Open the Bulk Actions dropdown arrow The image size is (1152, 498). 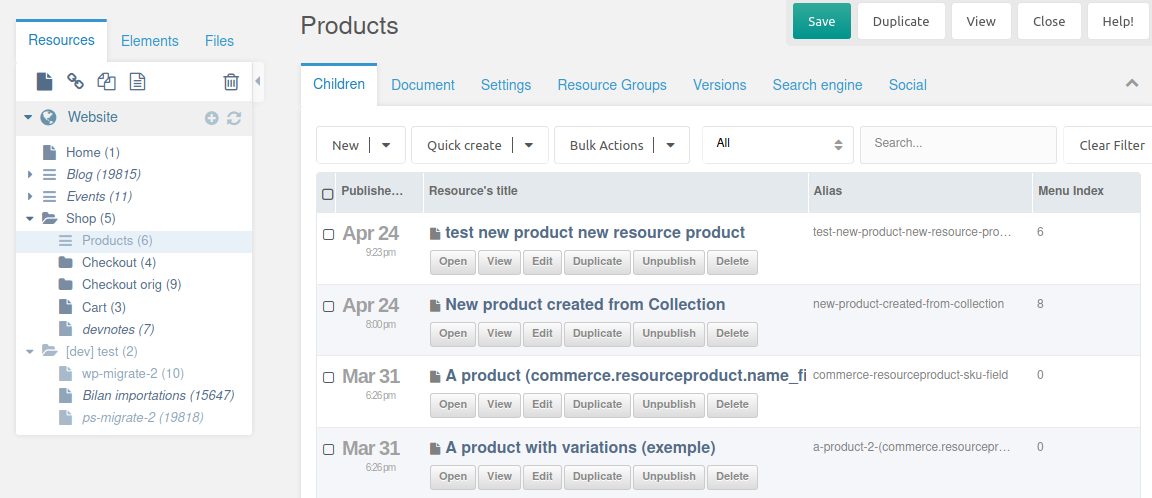671,145
